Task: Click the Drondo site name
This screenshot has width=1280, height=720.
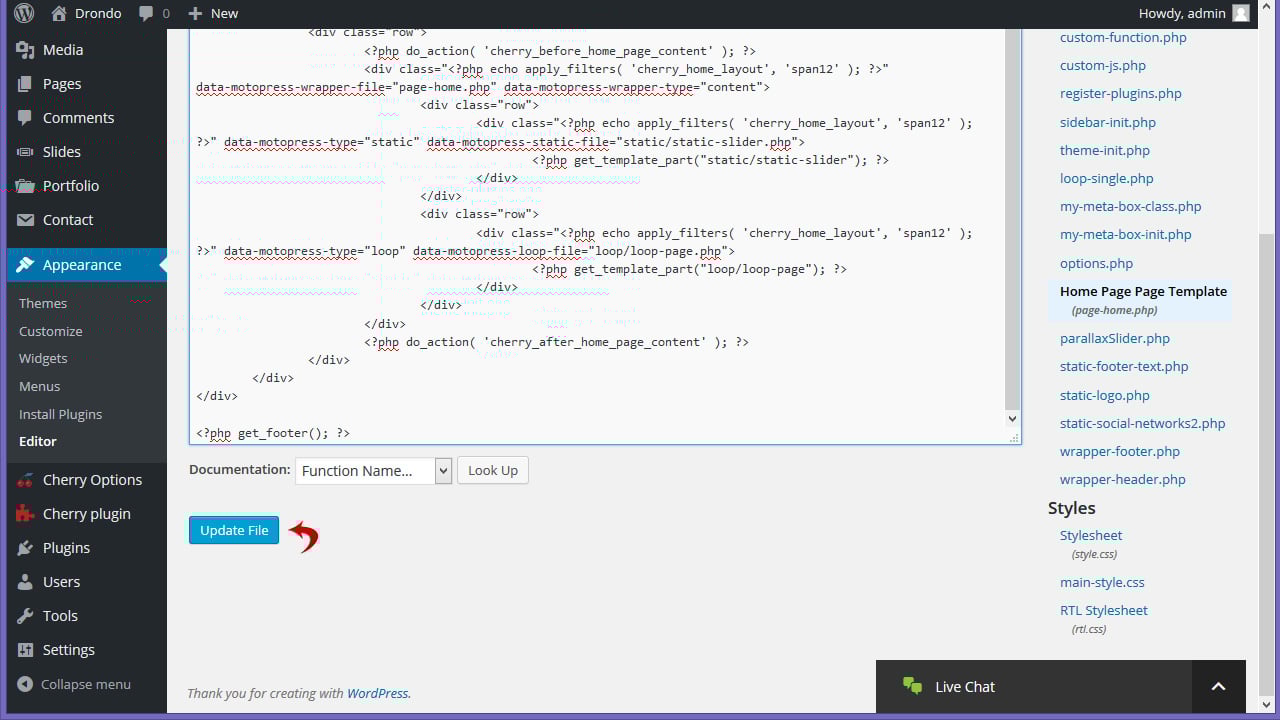Action: pos(98,13)
